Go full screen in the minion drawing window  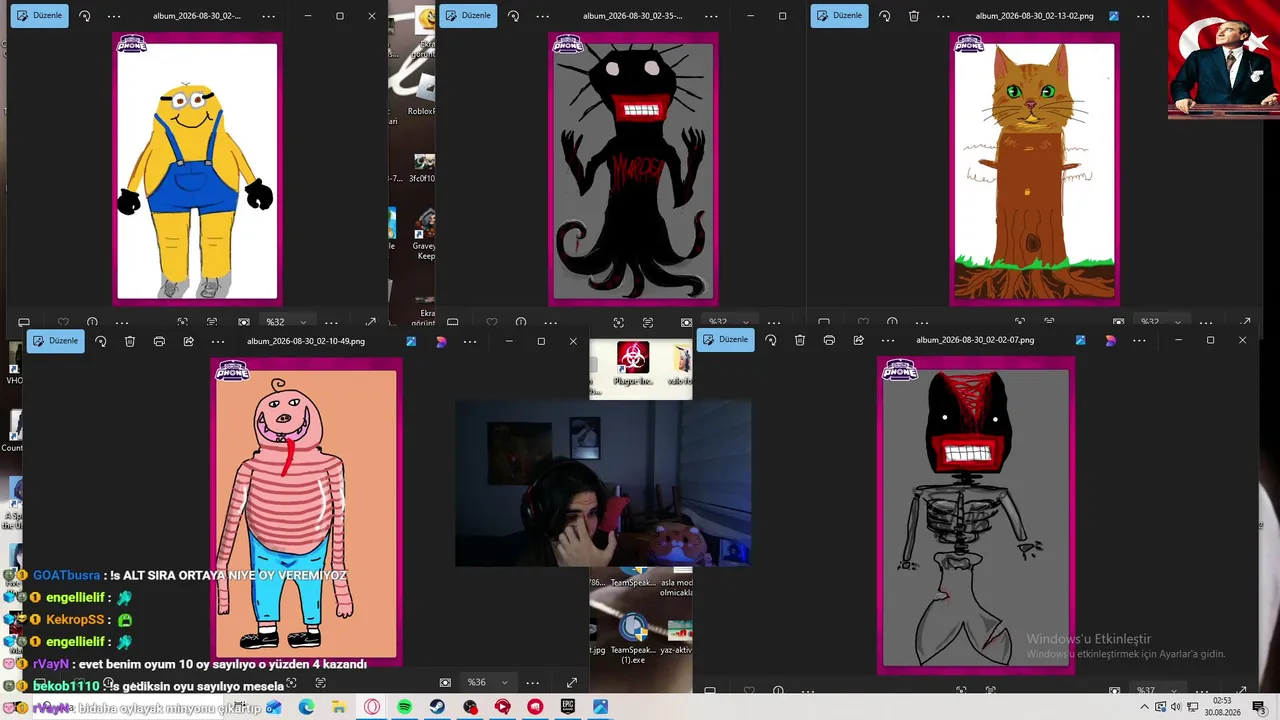(371, 322)
